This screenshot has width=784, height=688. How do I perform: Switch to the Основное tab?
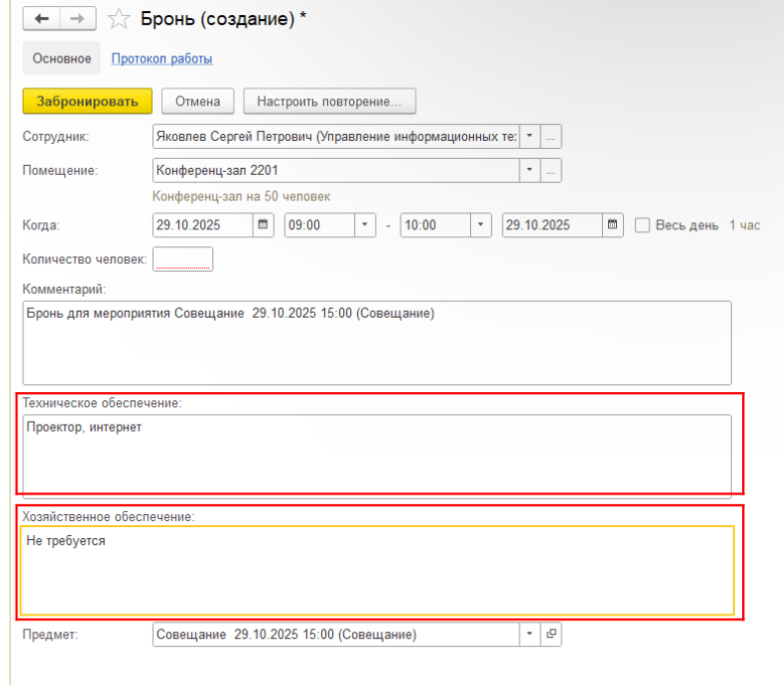[62, 58]
